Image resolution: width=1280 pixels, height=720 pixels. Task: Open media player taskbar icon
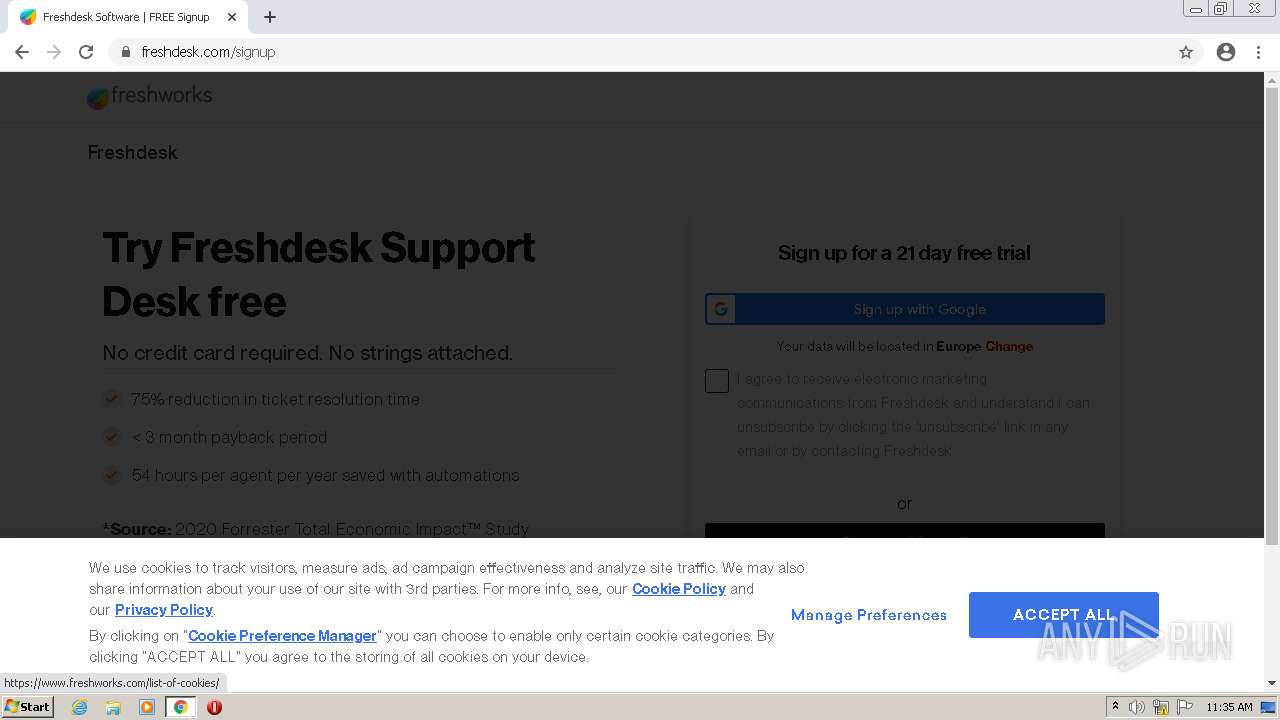coord(147,707)
